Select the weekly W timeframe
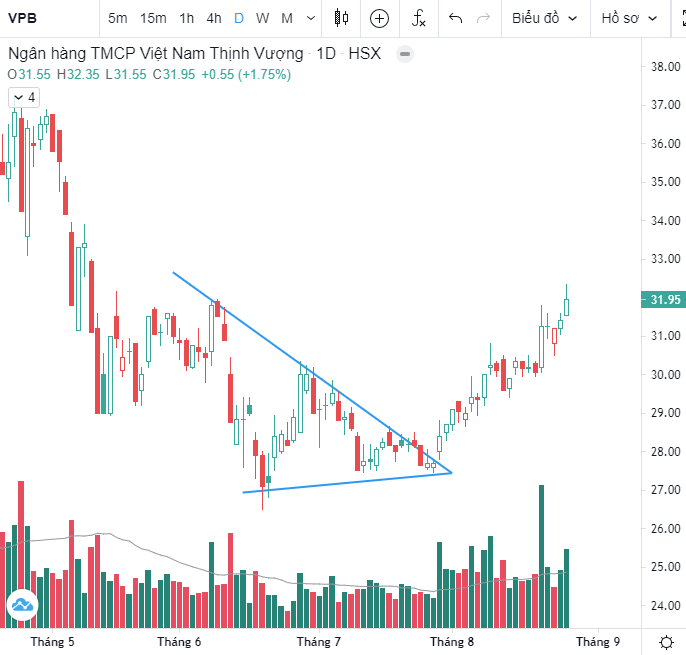 [x=262, y=18]
